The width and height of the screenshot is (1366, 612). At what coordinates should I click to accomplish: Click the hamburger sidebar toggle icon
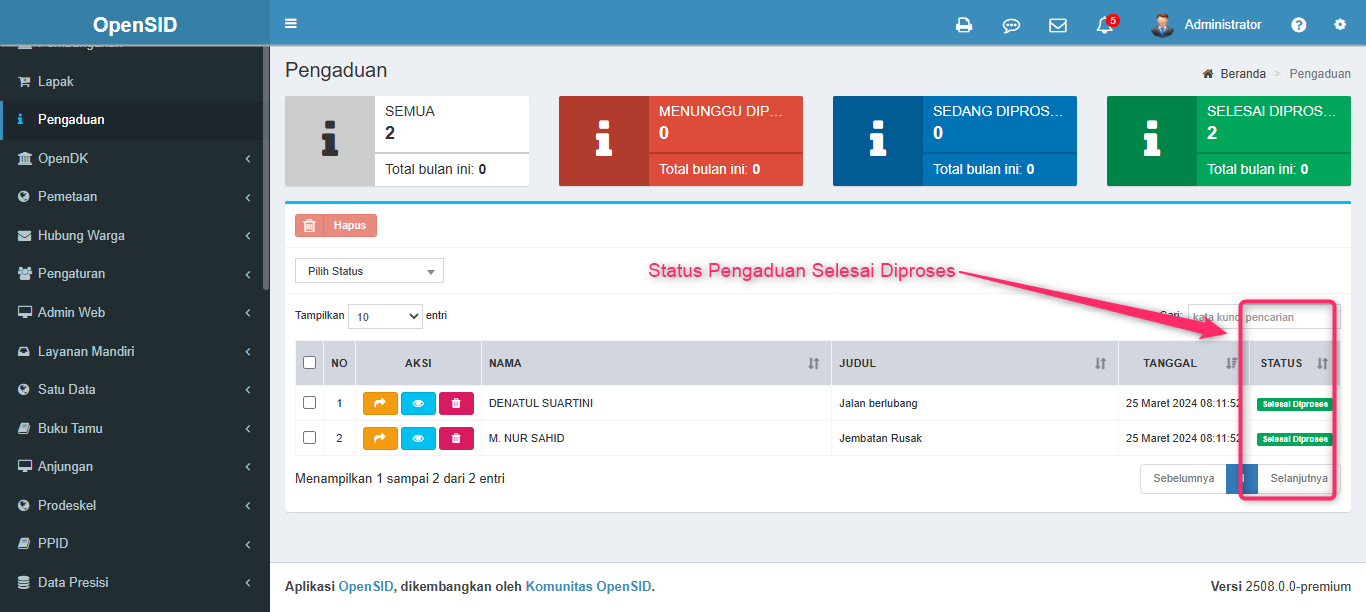point(291,24)
